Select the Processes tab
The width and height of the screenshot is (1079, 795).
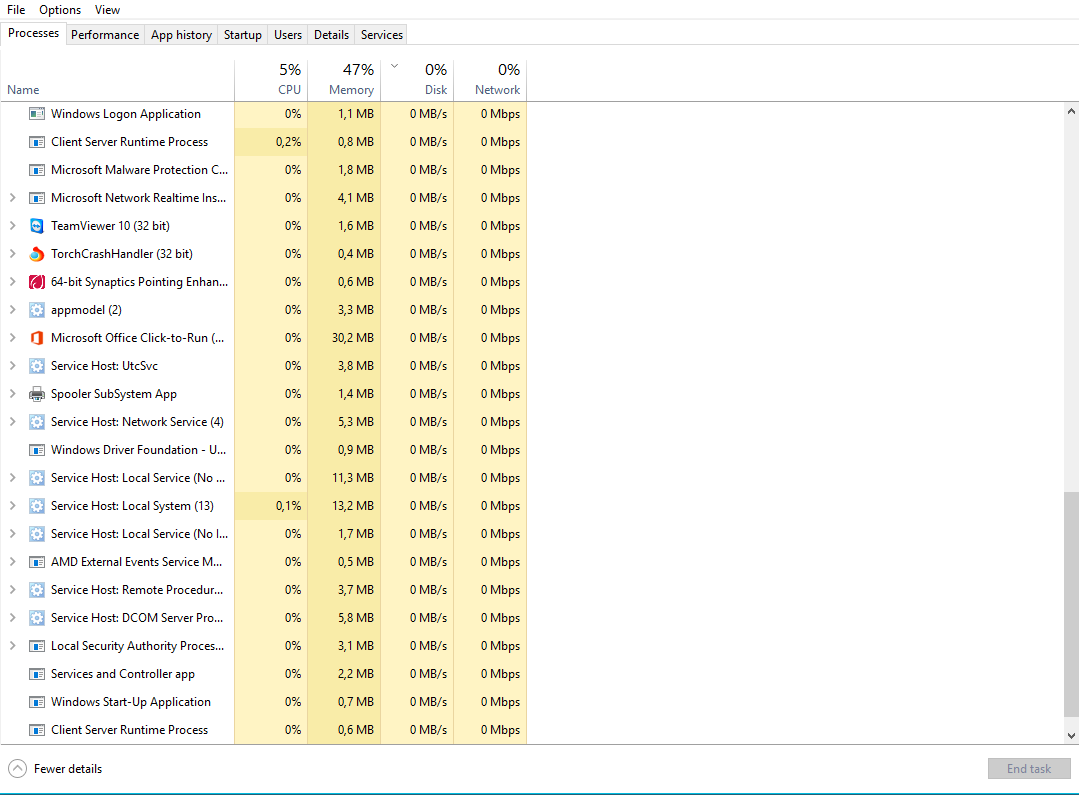(x=34, y=33)
